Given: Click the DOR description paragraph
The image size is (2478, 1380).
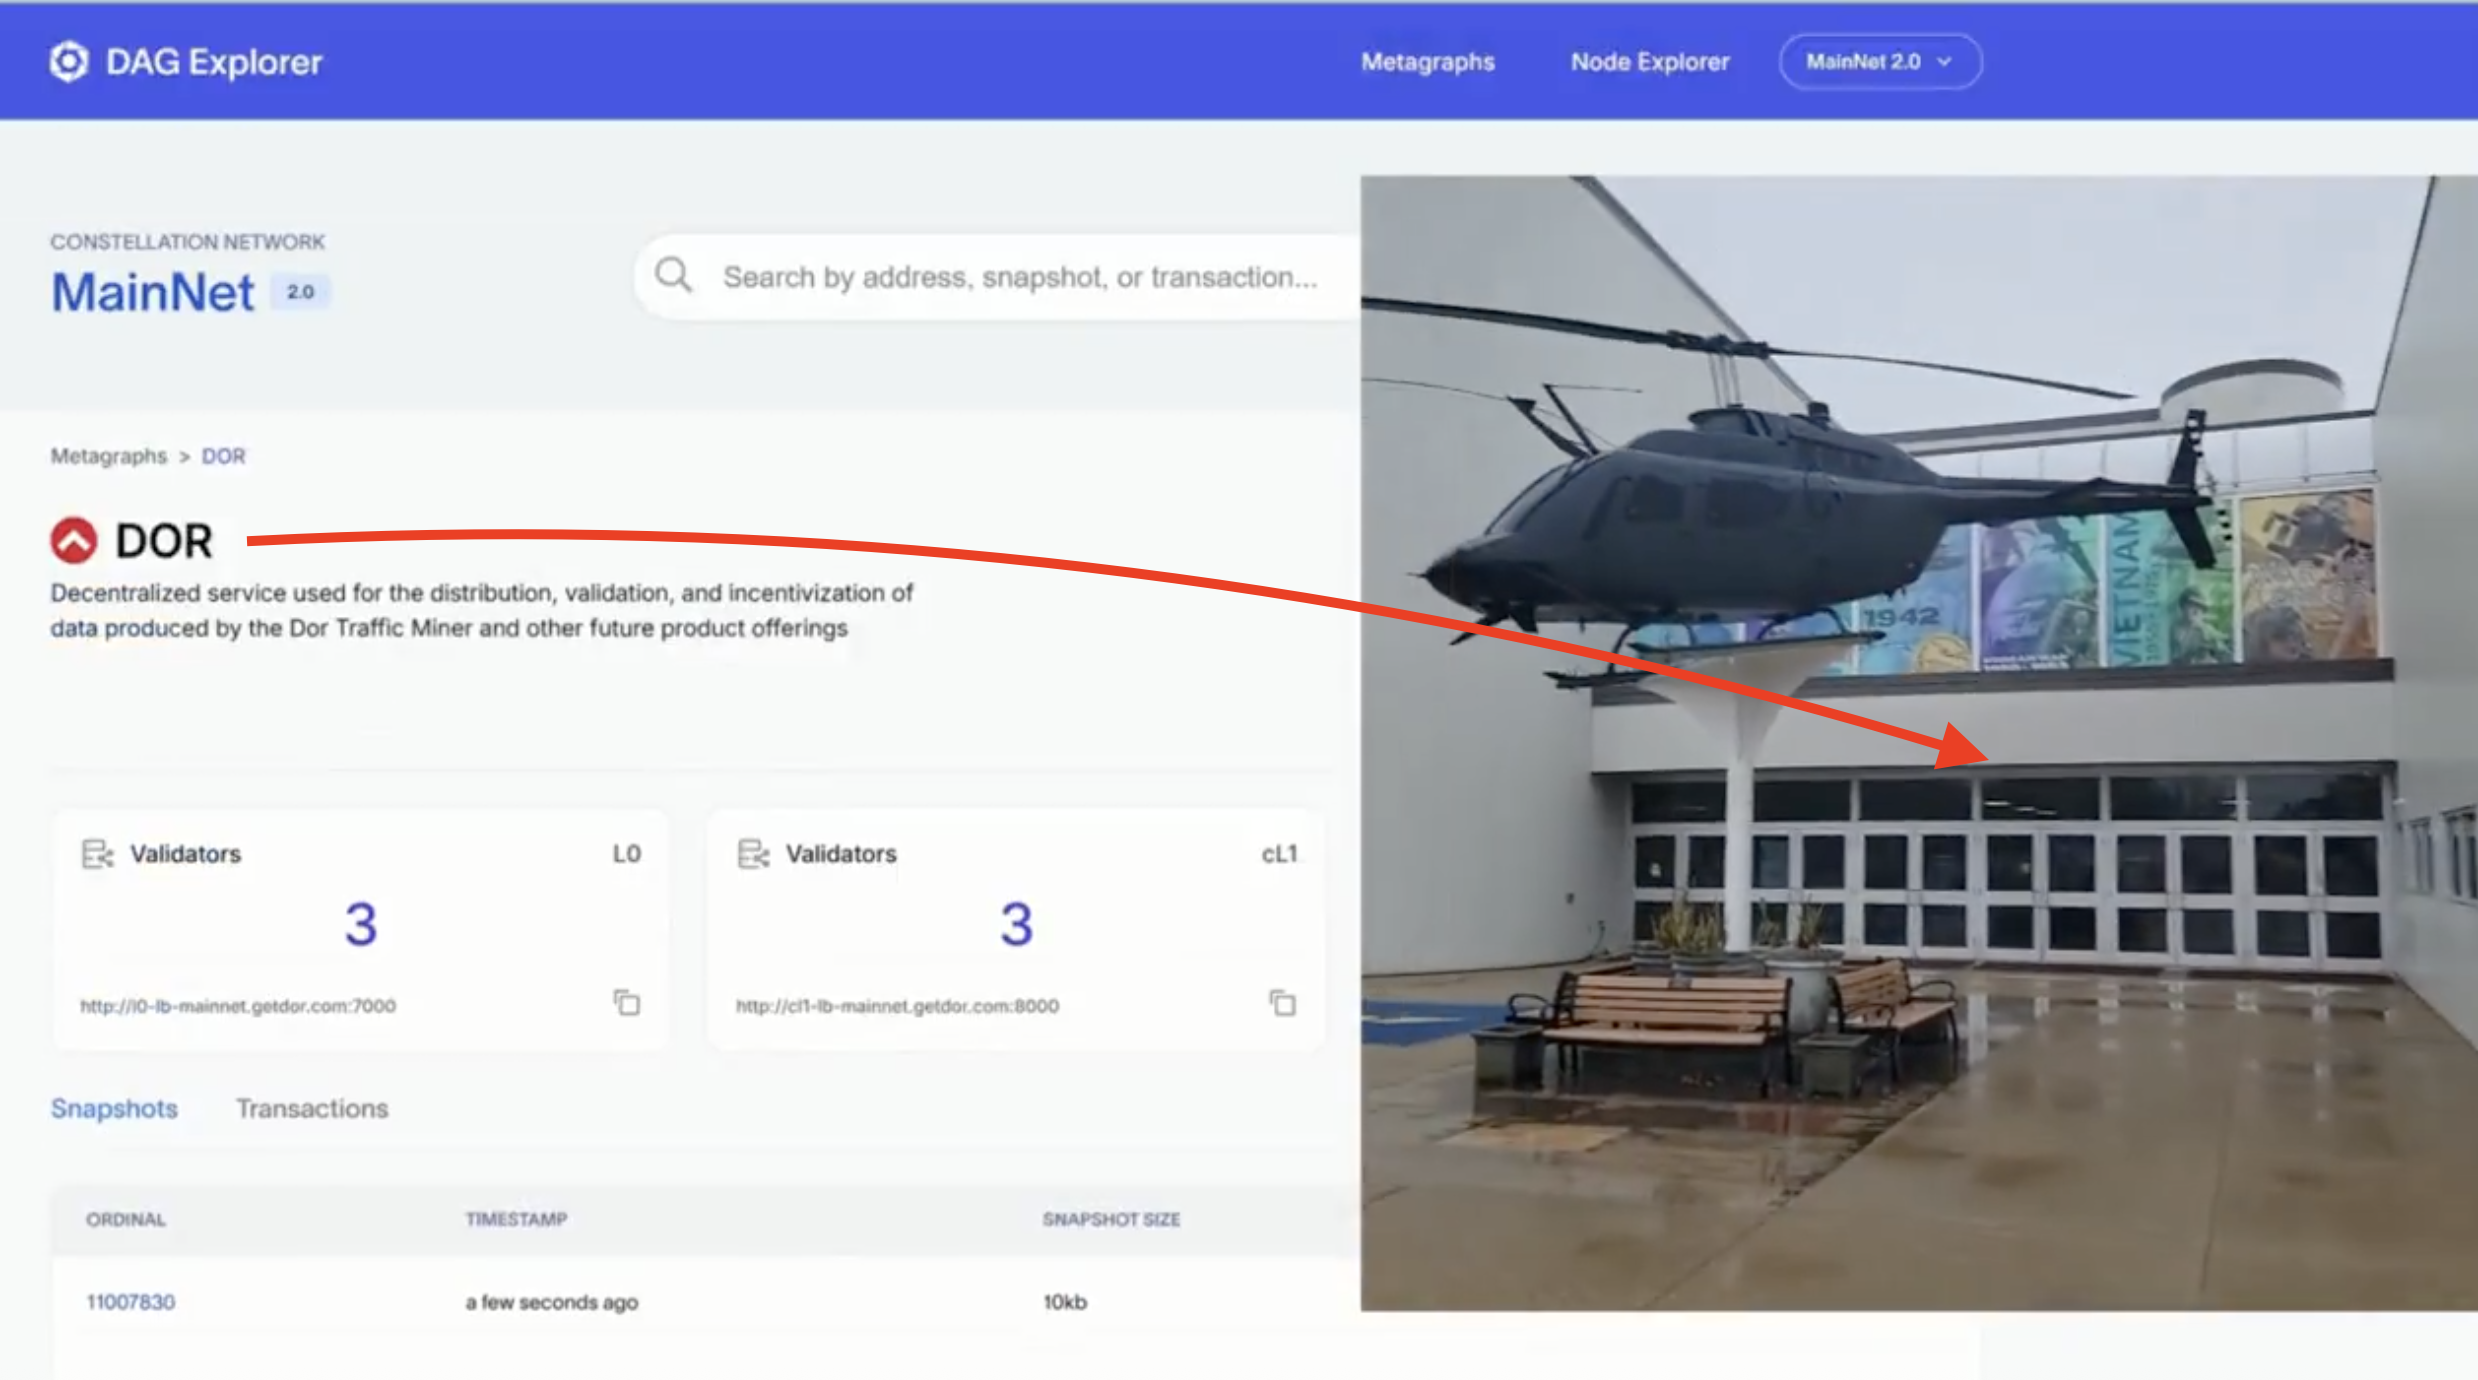Looking at the screenshot, I should click(x=481, y=610).
